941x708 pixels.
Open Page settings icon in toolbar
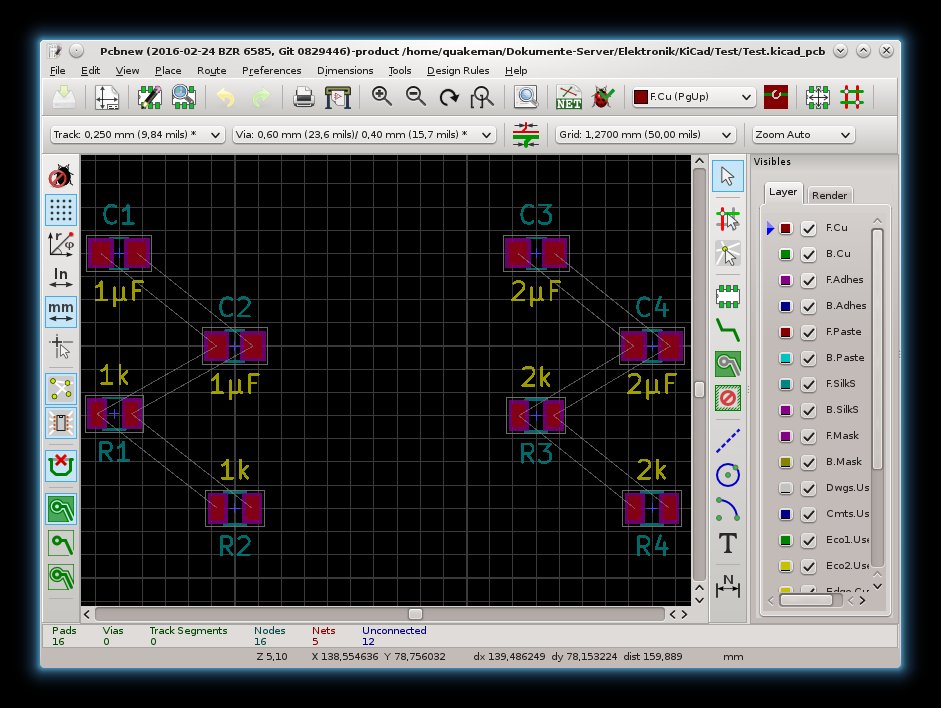click(x=107, y=97)
